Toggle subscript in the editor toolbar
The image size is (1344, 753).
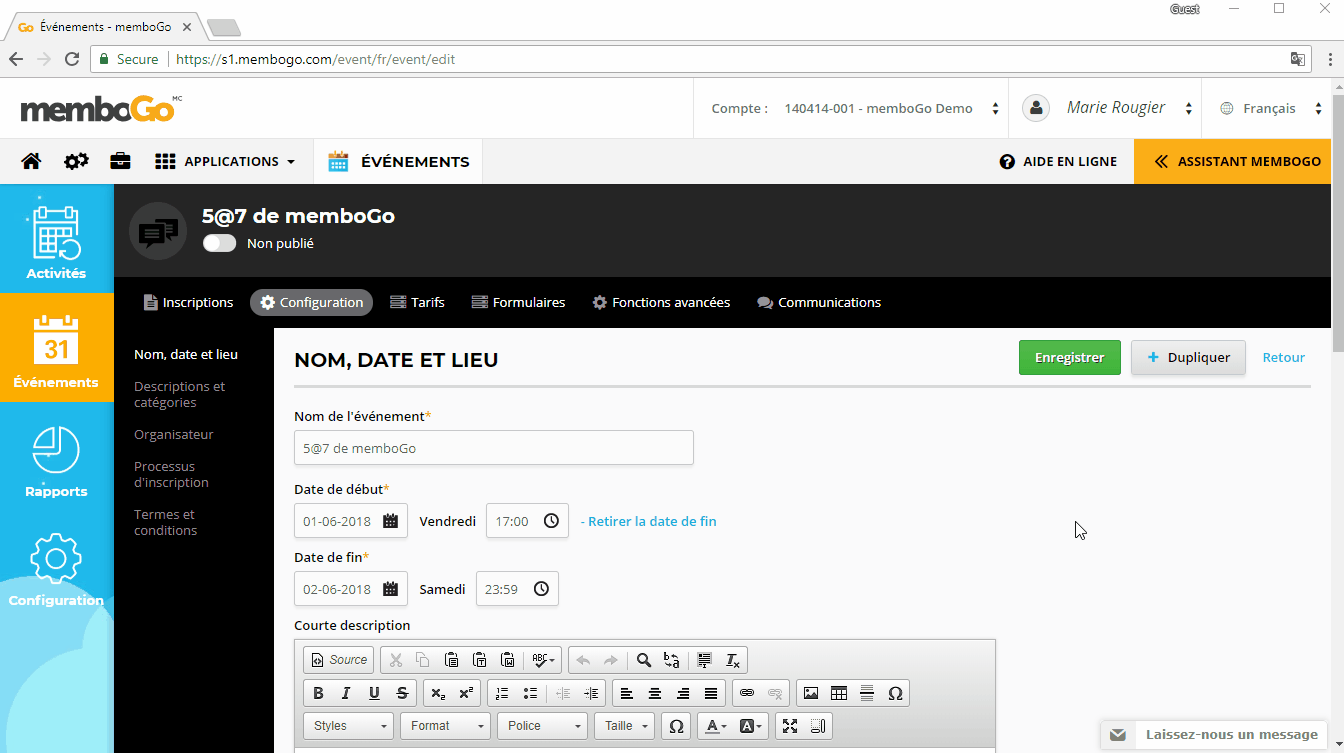(437, 693)
